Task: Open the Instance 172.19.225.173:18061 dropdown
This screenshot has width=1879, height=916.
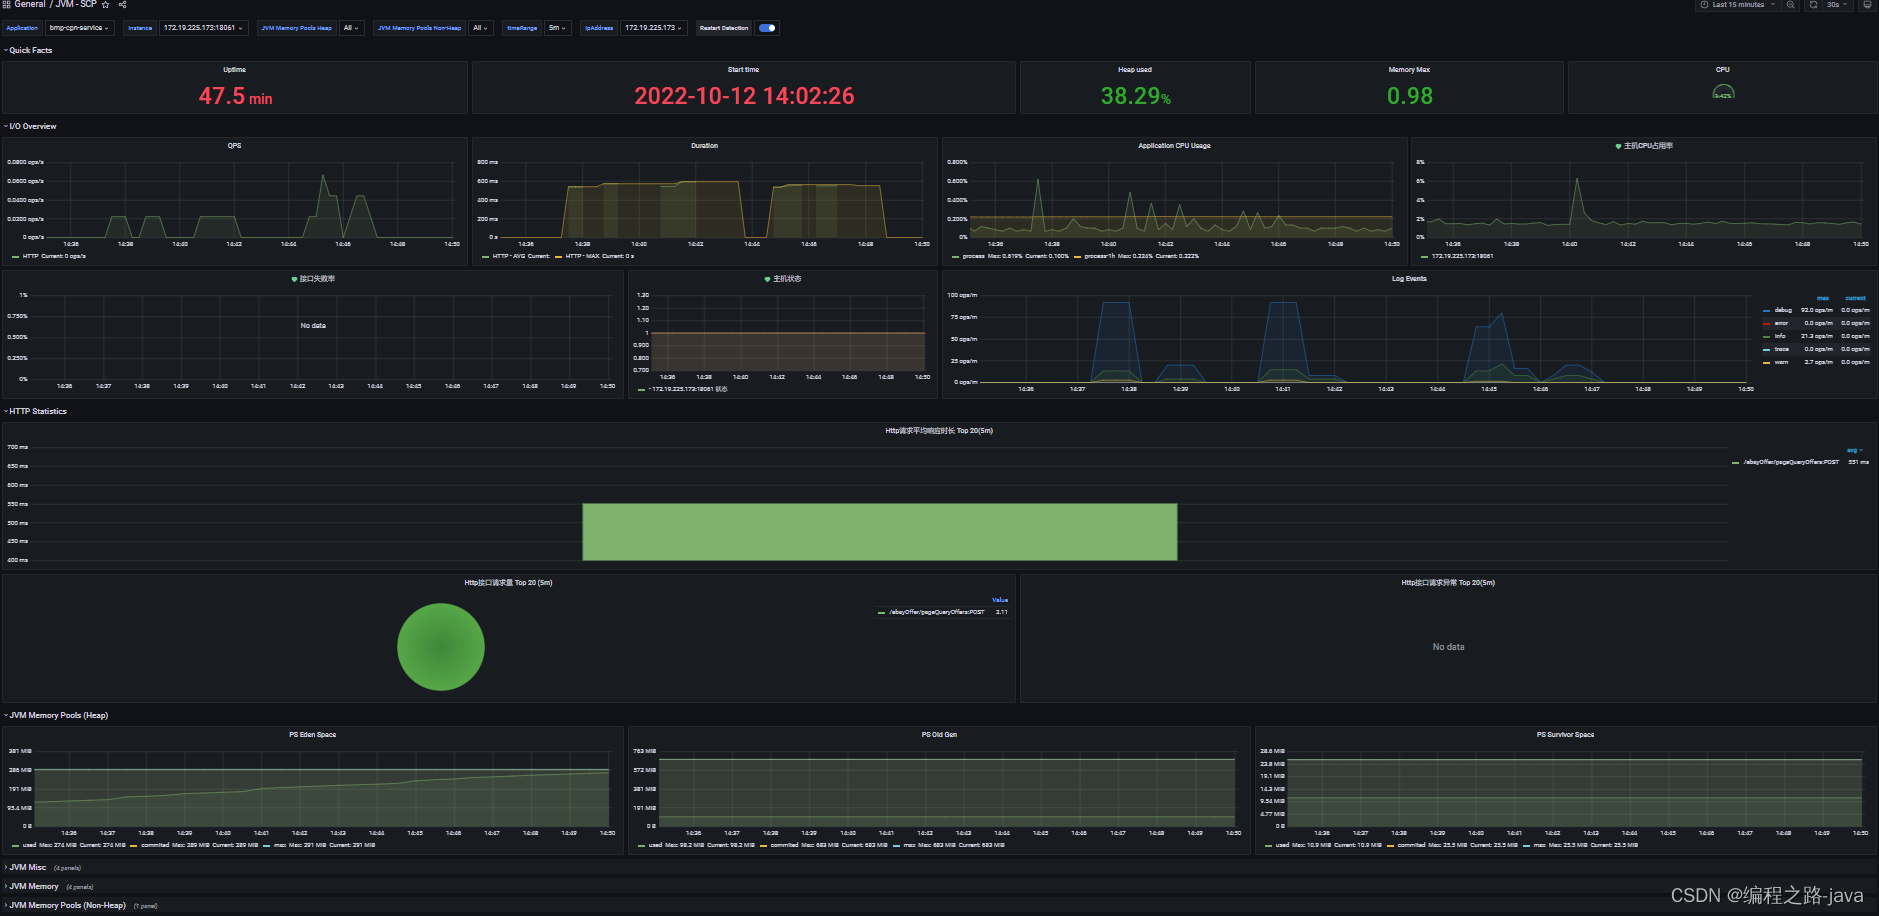Action: [204, 28]
